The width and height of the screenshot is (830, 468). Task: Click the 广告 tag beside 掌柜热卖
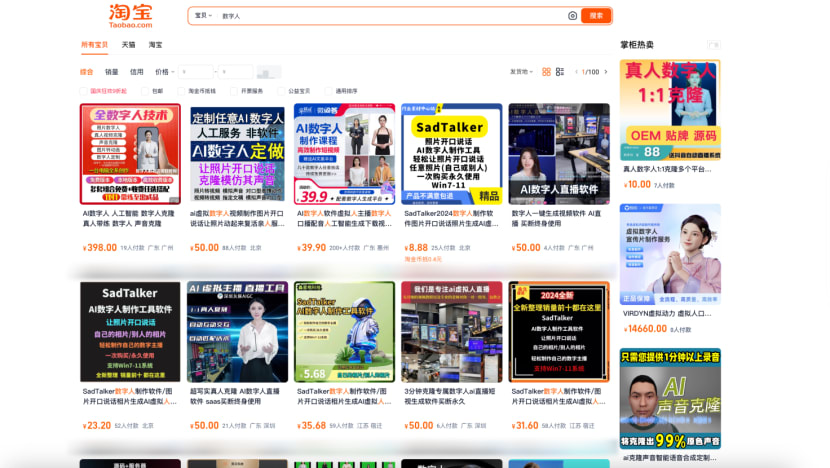(x=713, y=45)
